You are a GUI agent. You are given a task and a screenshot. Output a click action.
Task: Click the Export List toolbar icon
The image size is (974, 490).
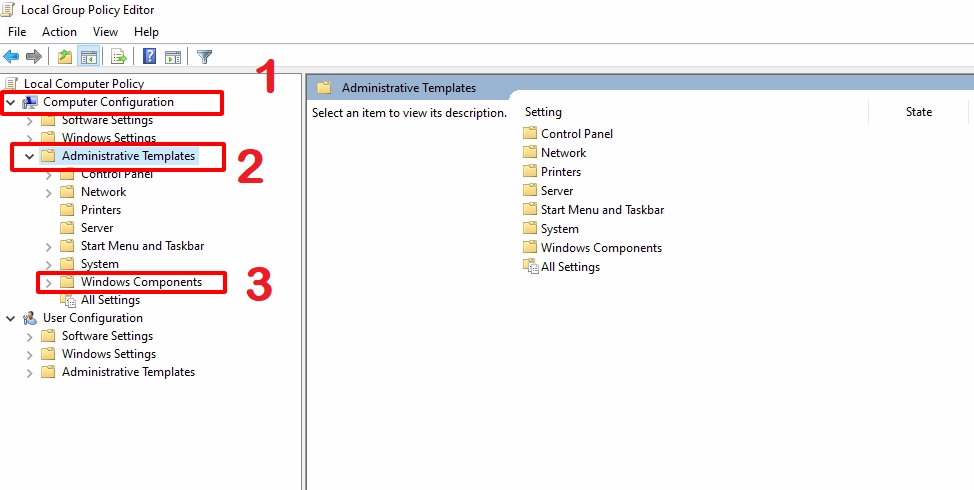click(x=119, y=57)
